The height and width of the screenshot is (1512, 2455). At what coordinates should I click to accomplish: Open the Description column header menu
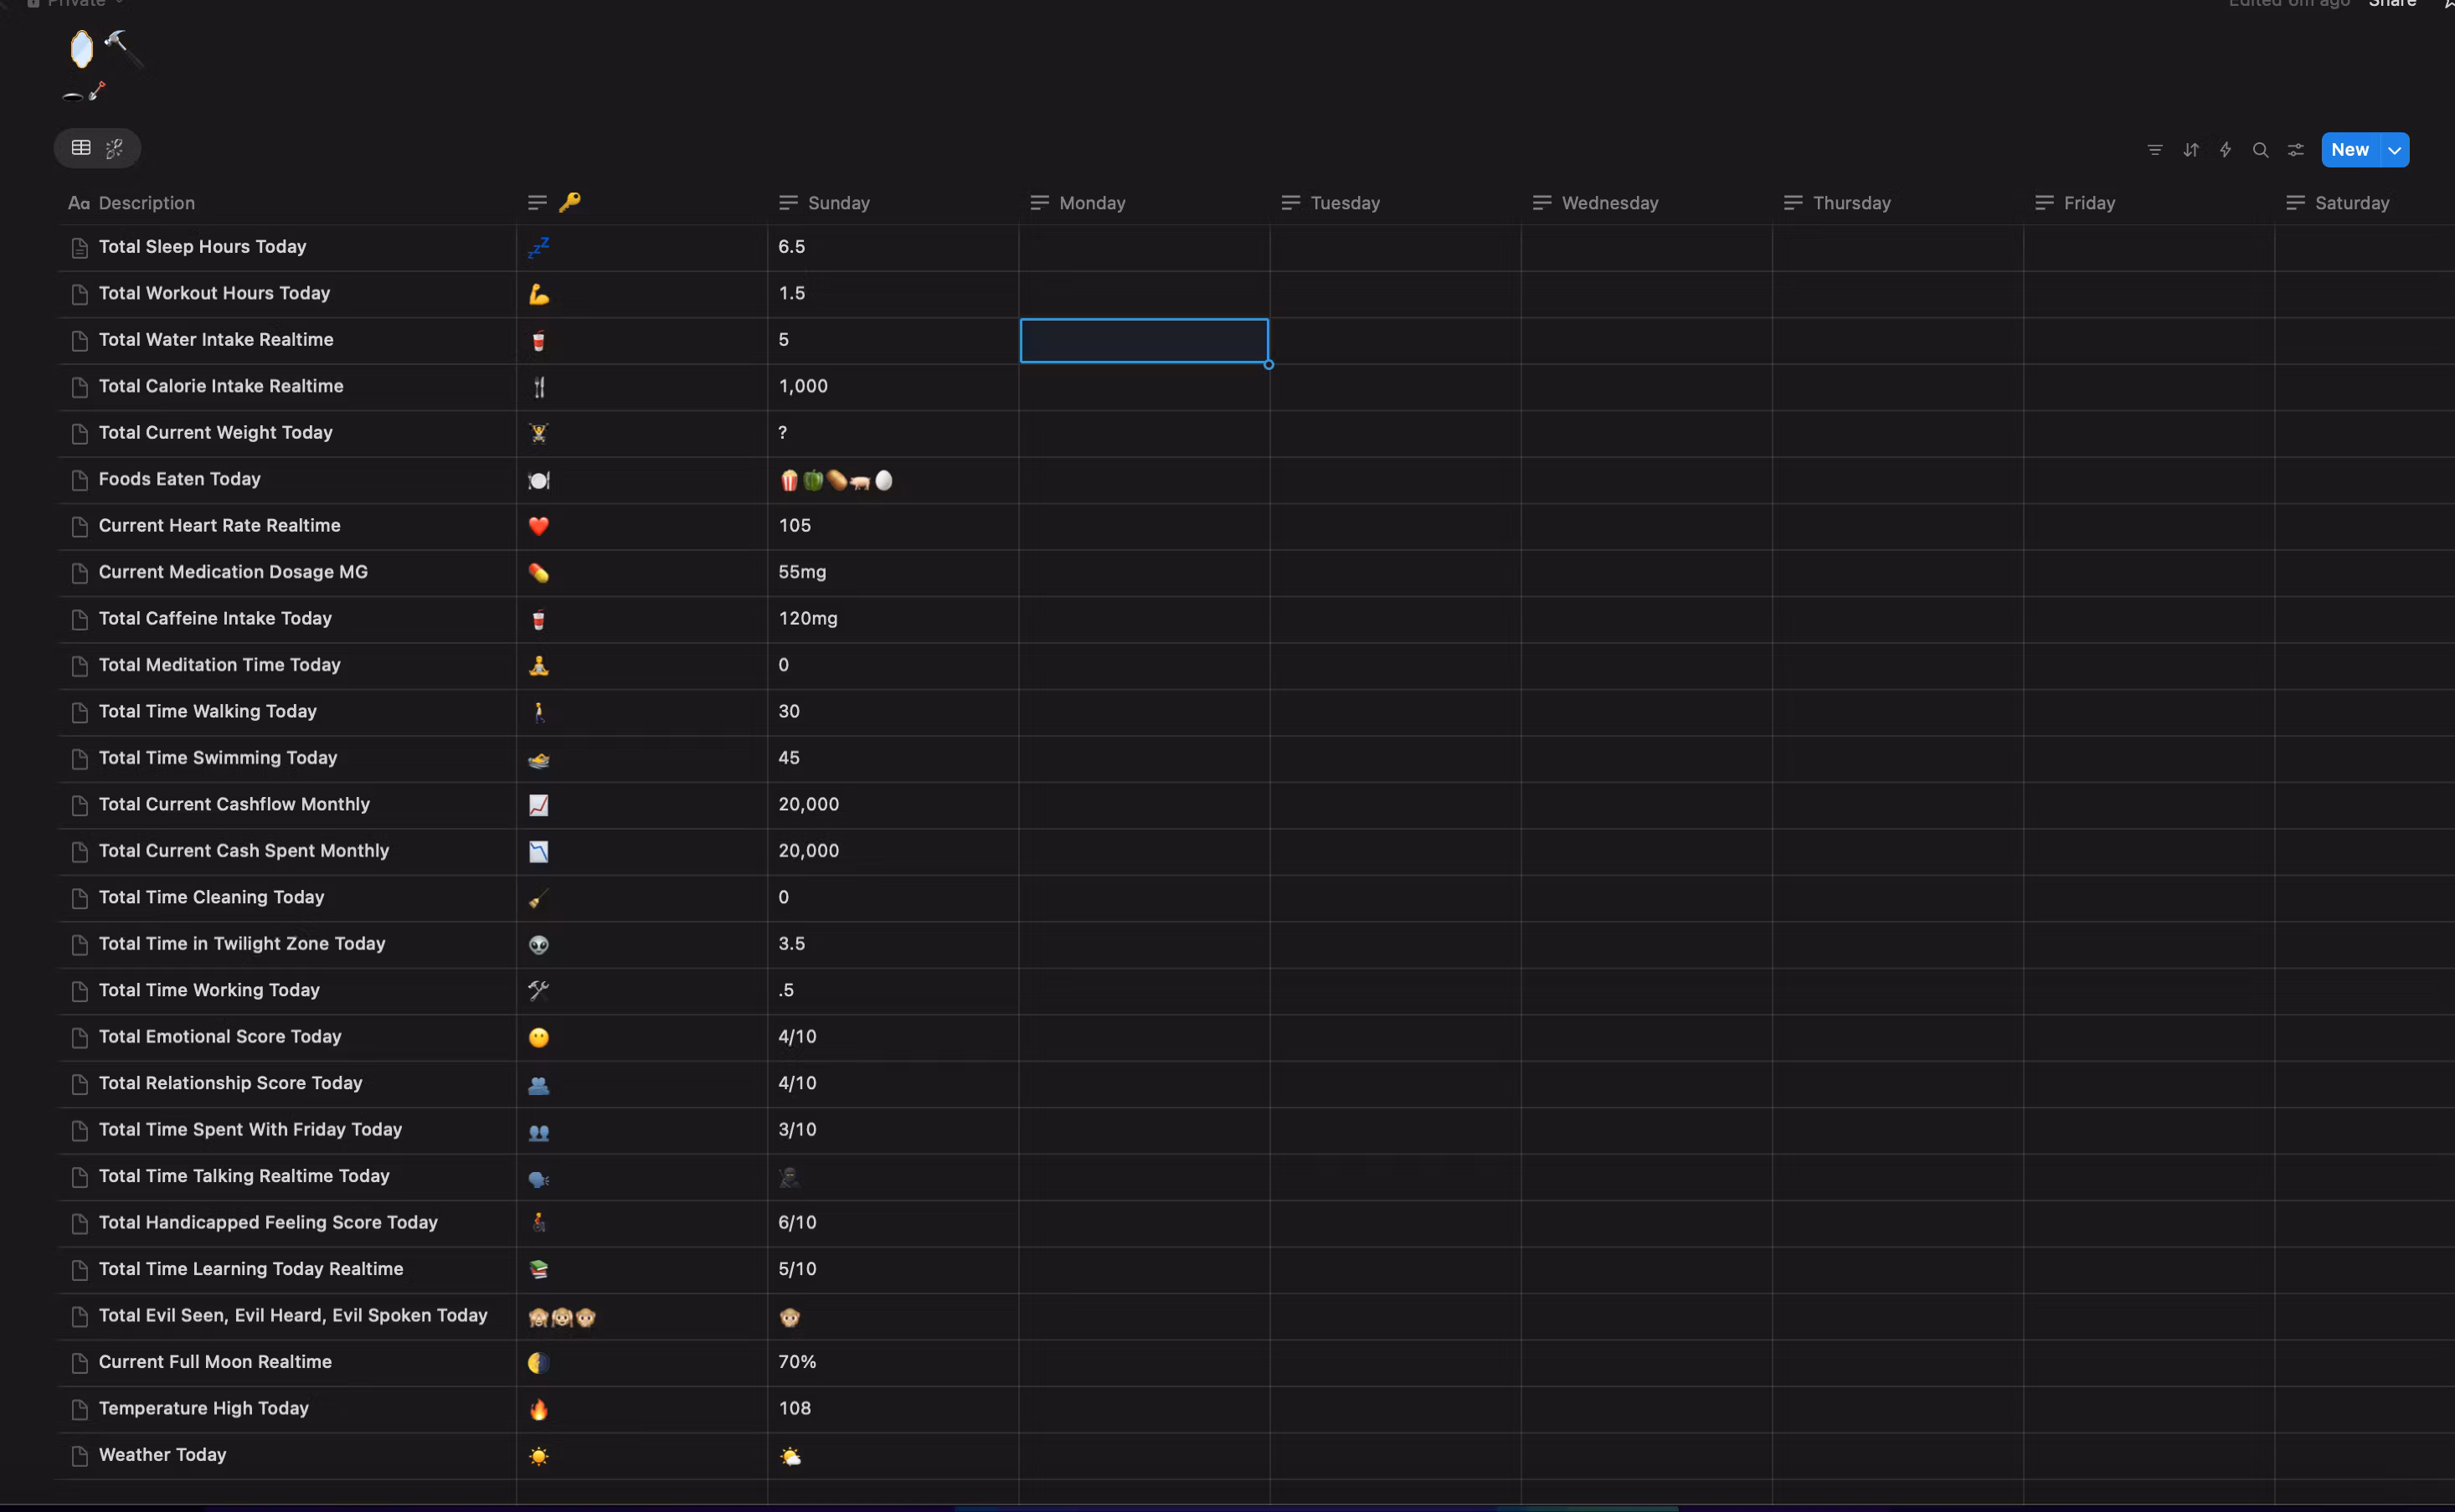click(x=146, y=203)
